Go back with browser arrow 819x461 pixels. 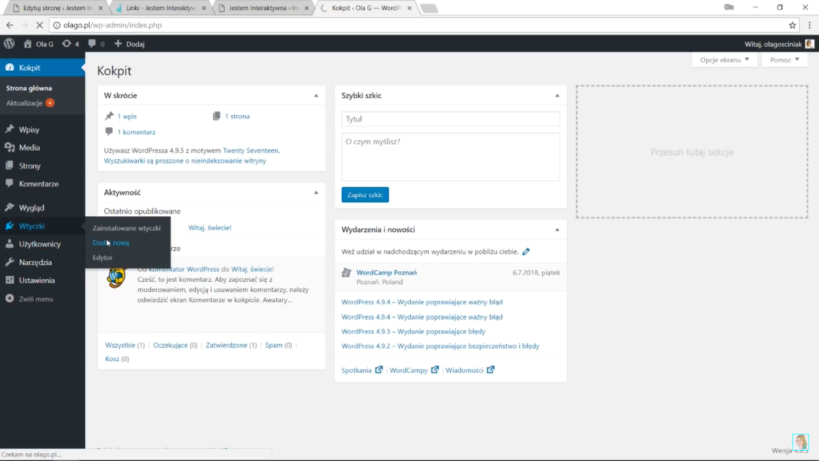point(10,25)
